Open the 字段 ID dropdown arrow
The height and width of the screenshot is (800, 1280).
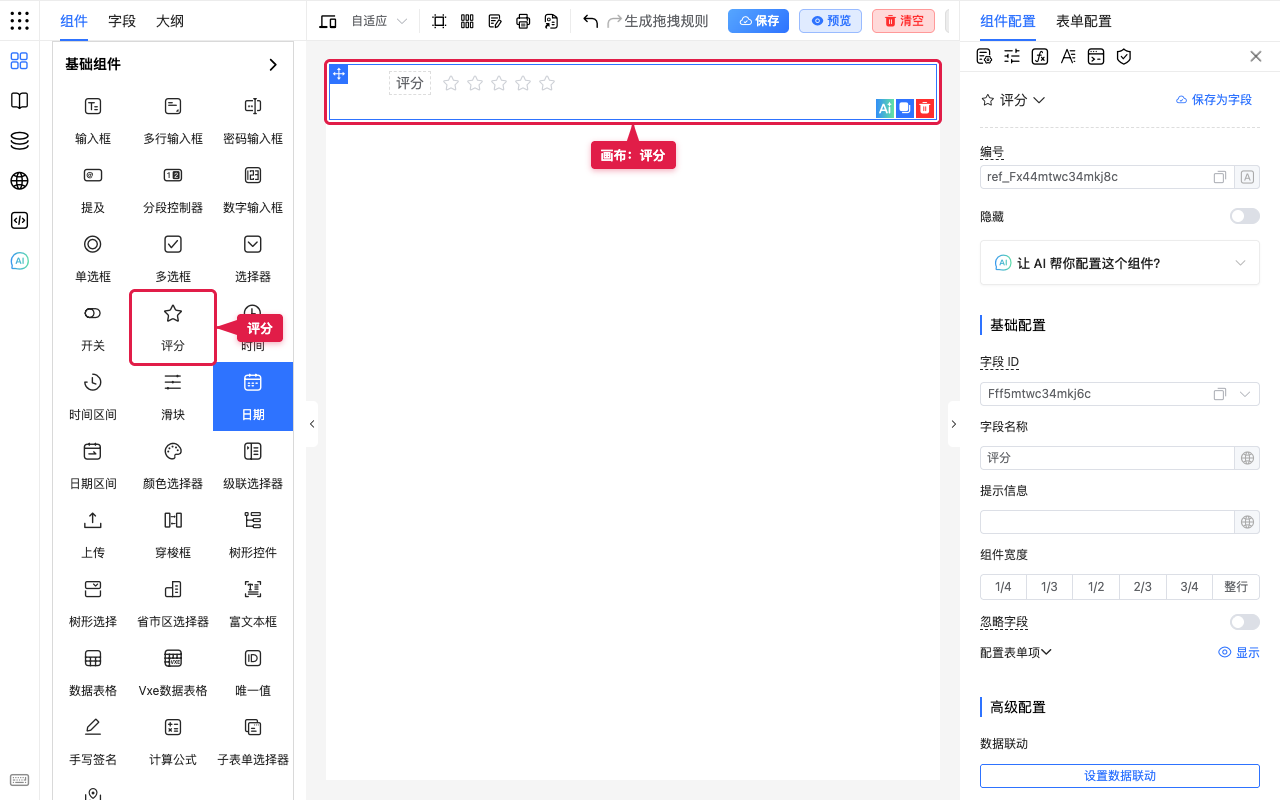[1247, 394]
